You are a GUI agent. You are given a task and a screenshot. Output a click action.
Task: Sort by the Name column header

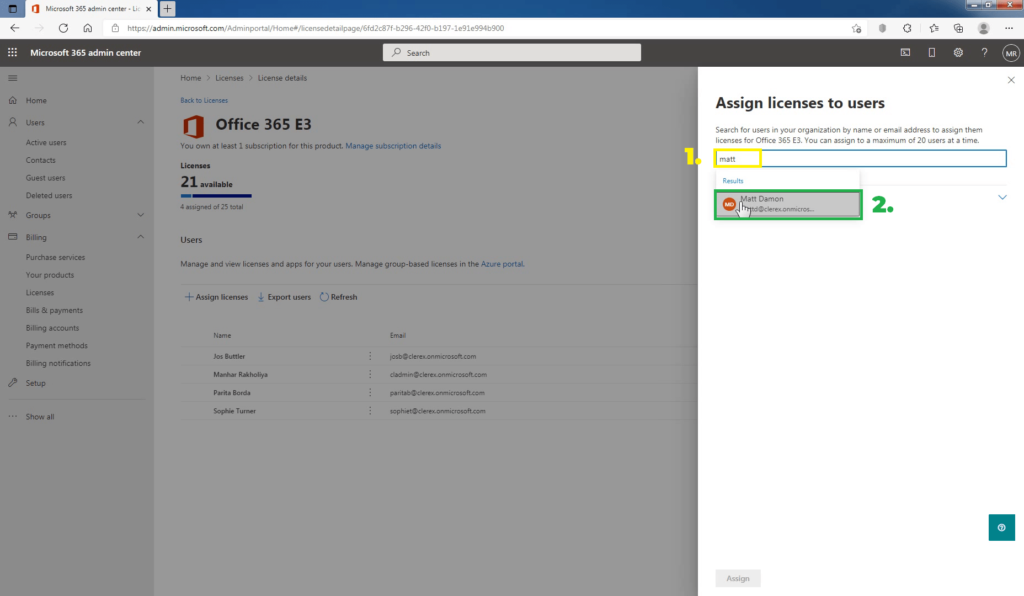(x=222, y=335)
